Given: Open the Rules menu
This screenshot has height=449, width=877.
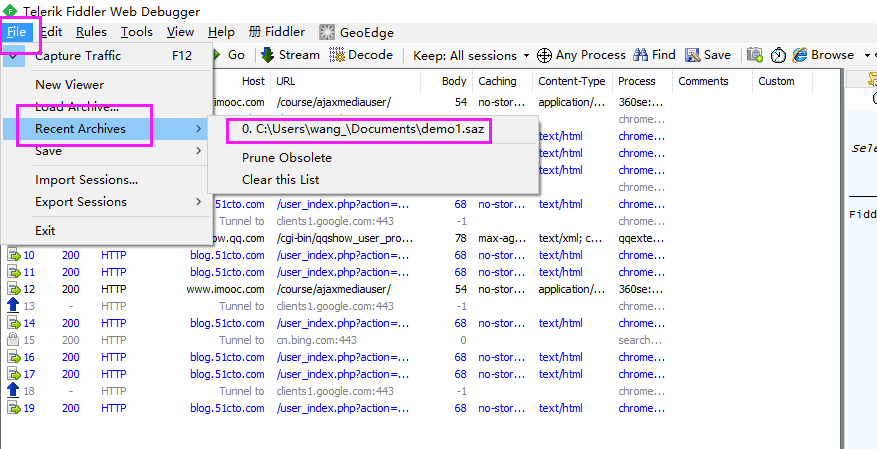Looking at the screenshot, I should tap(91, 32).
